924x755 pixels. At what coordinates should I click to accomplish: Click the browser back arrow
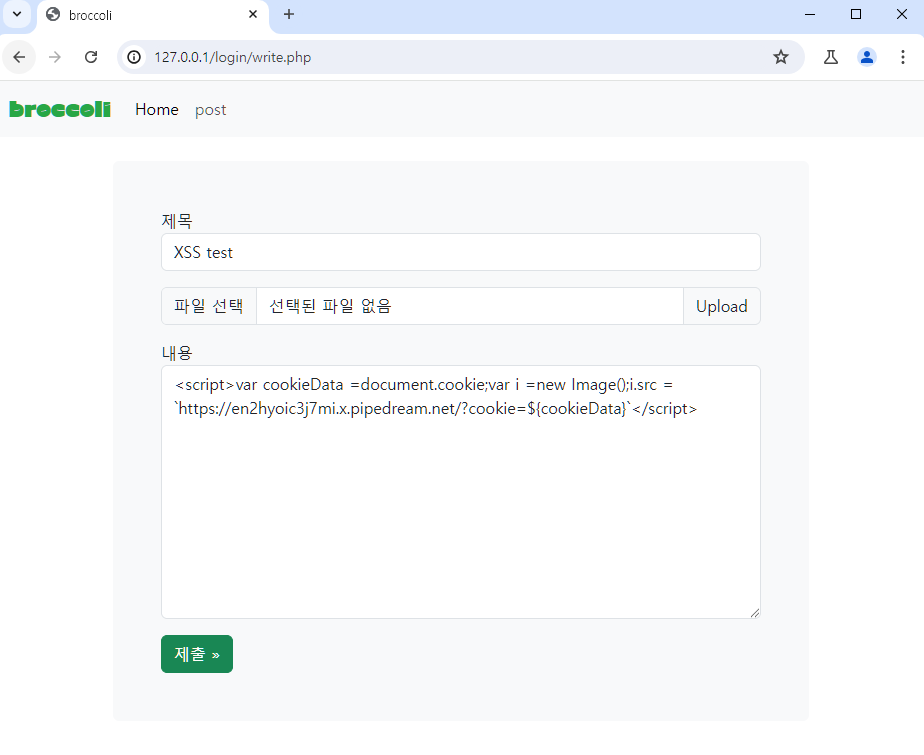pos(19,57)
